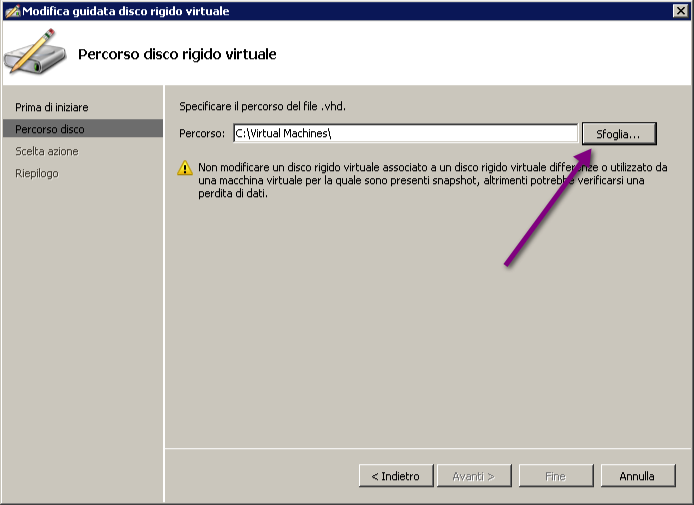Go to the Riepilogo step
The image size is (694, 505).
[37, 173]
